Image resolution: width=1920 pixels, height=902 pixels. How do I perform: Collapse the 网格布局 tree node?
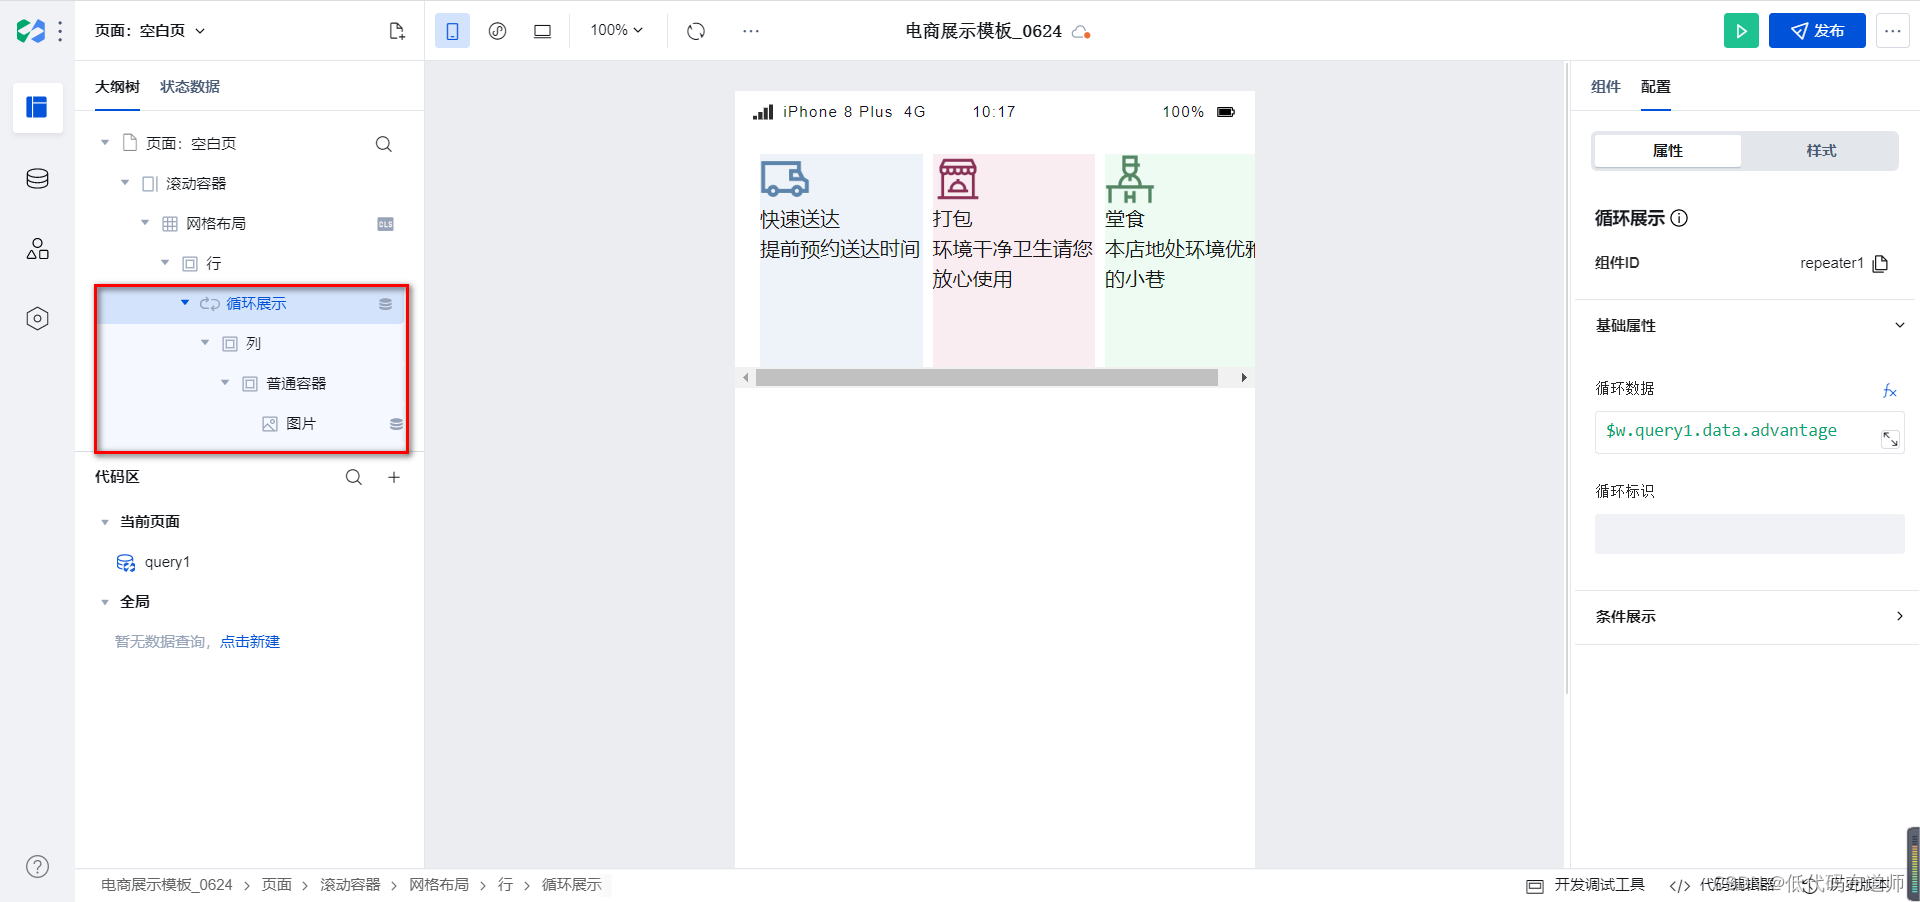tap(145, 223)
